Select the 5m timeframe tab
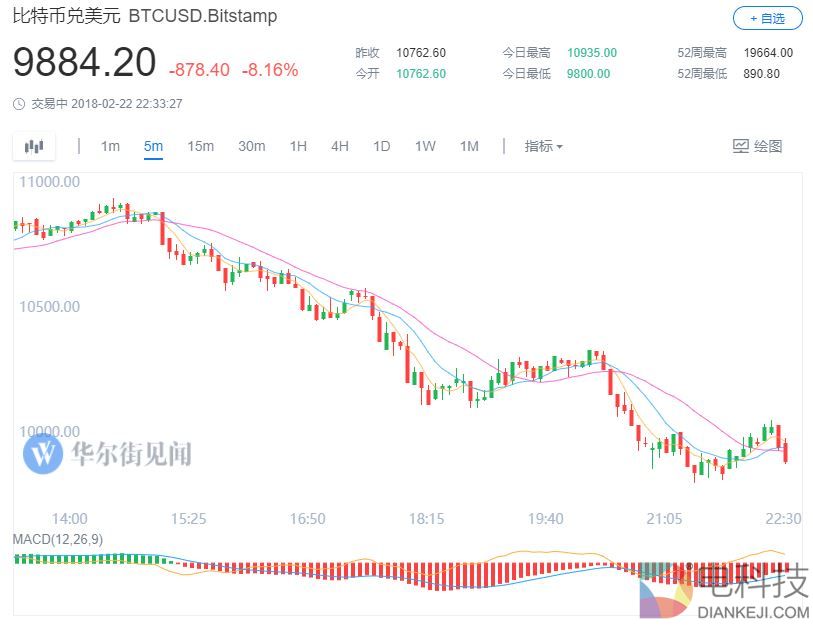 point(153,147)
